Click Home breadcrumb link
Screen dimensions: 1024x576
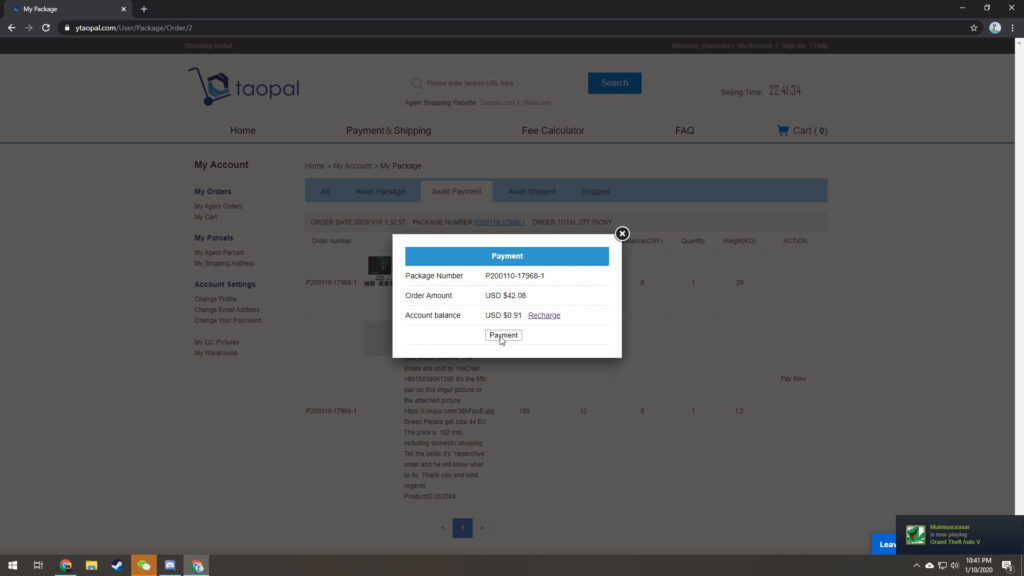(x=314, y=166)
